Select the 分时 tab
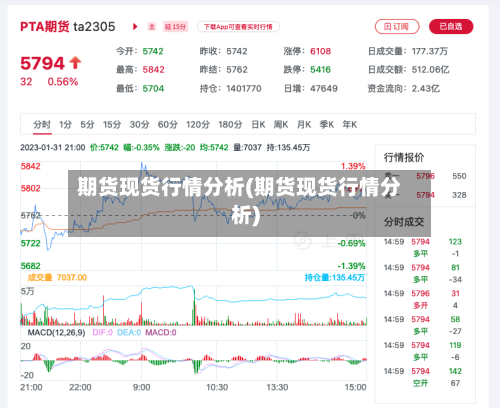 (42, 125)
